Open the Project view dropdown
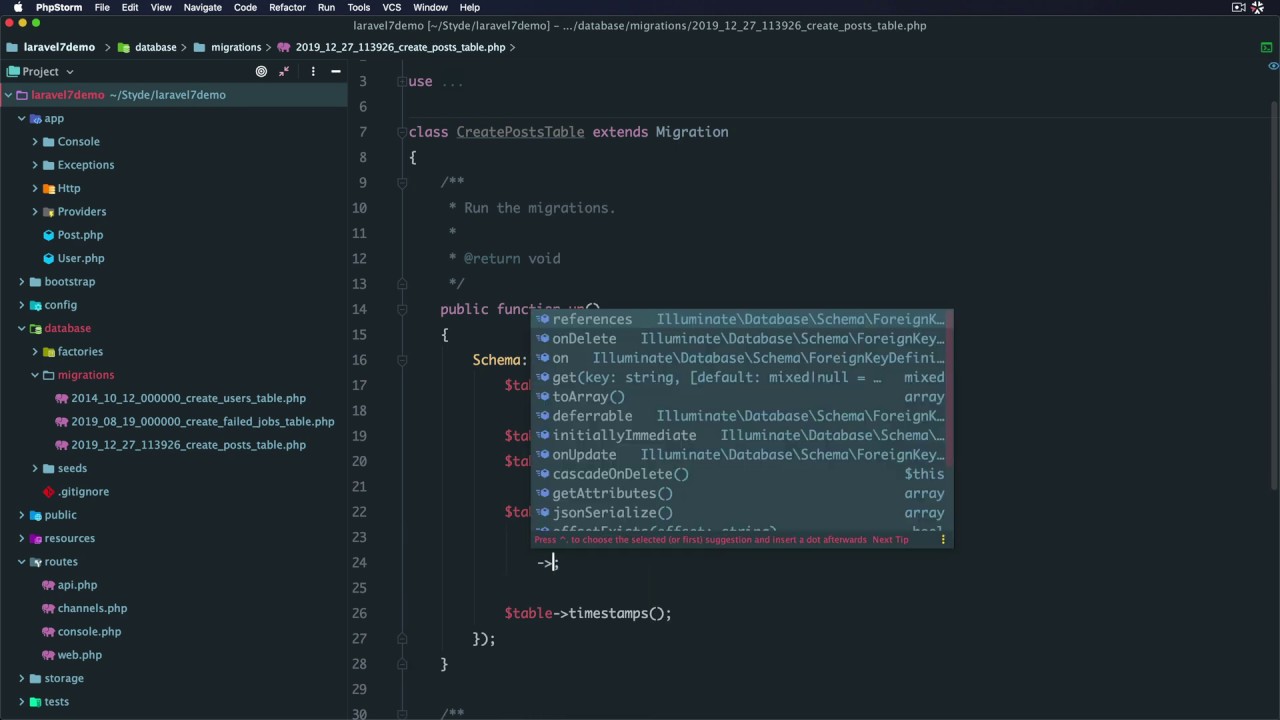The height and width of the screenshot is (720, 1280). pos(40,71)
